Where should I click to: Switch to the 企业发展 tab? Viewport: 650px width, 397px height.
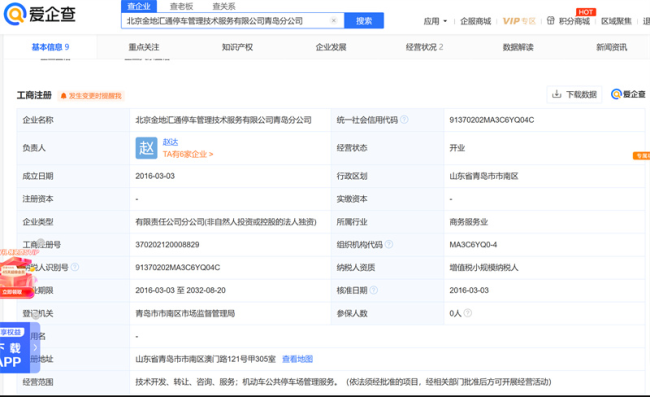click(x=331, y=47)
